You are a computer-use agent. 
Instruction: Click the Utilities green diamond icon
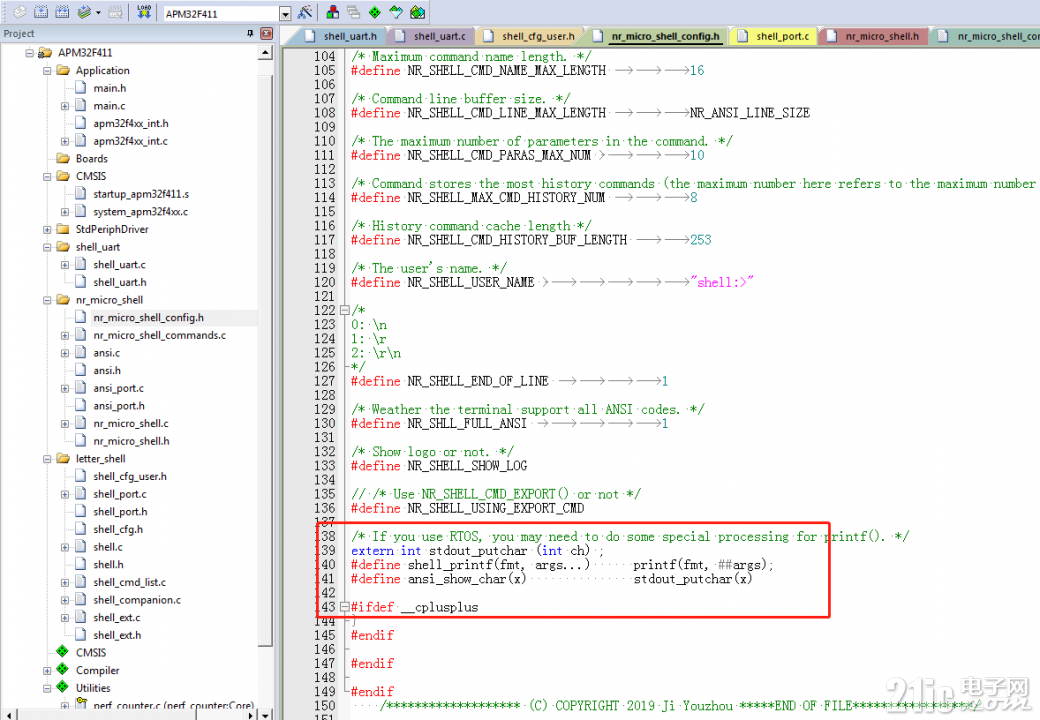62,687
